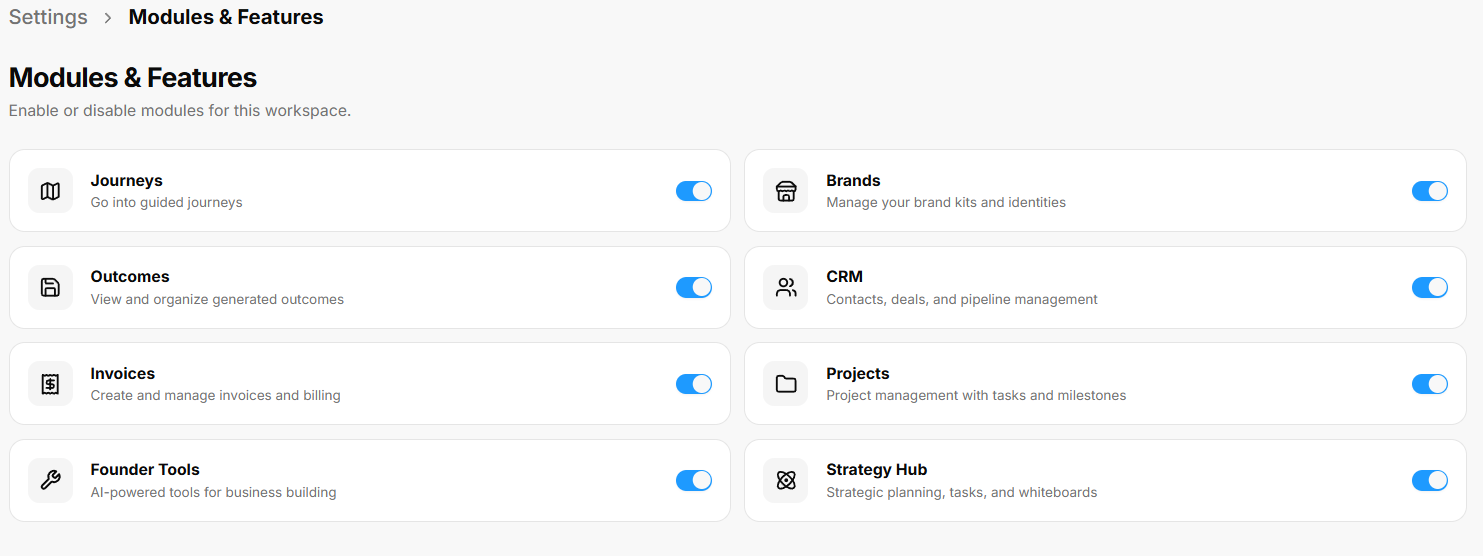This screenshot has width=1483, height=556.
Task: Click the Projects card title
Action: pos(858,374)
